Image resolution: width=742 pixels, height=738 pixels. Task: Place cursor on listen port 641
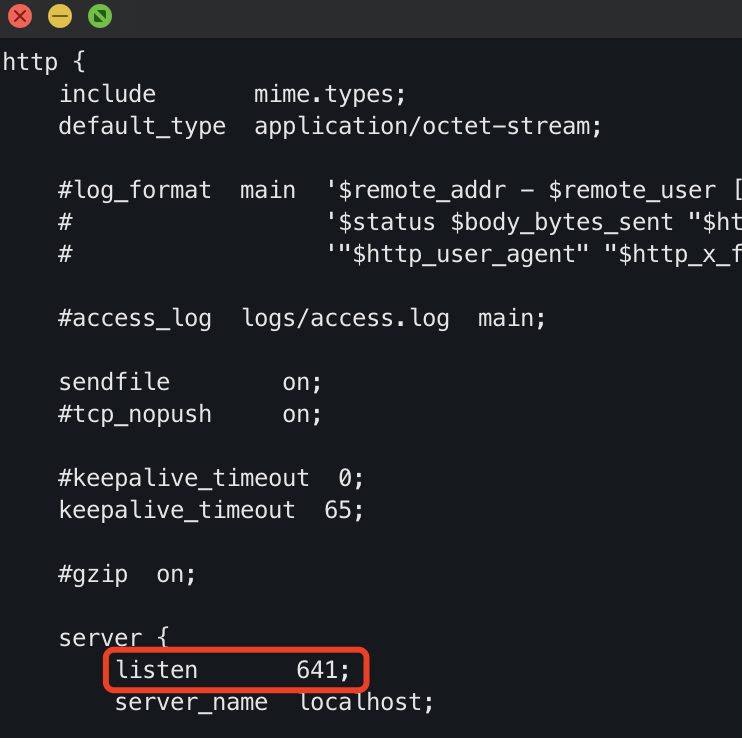click(317, 671)
